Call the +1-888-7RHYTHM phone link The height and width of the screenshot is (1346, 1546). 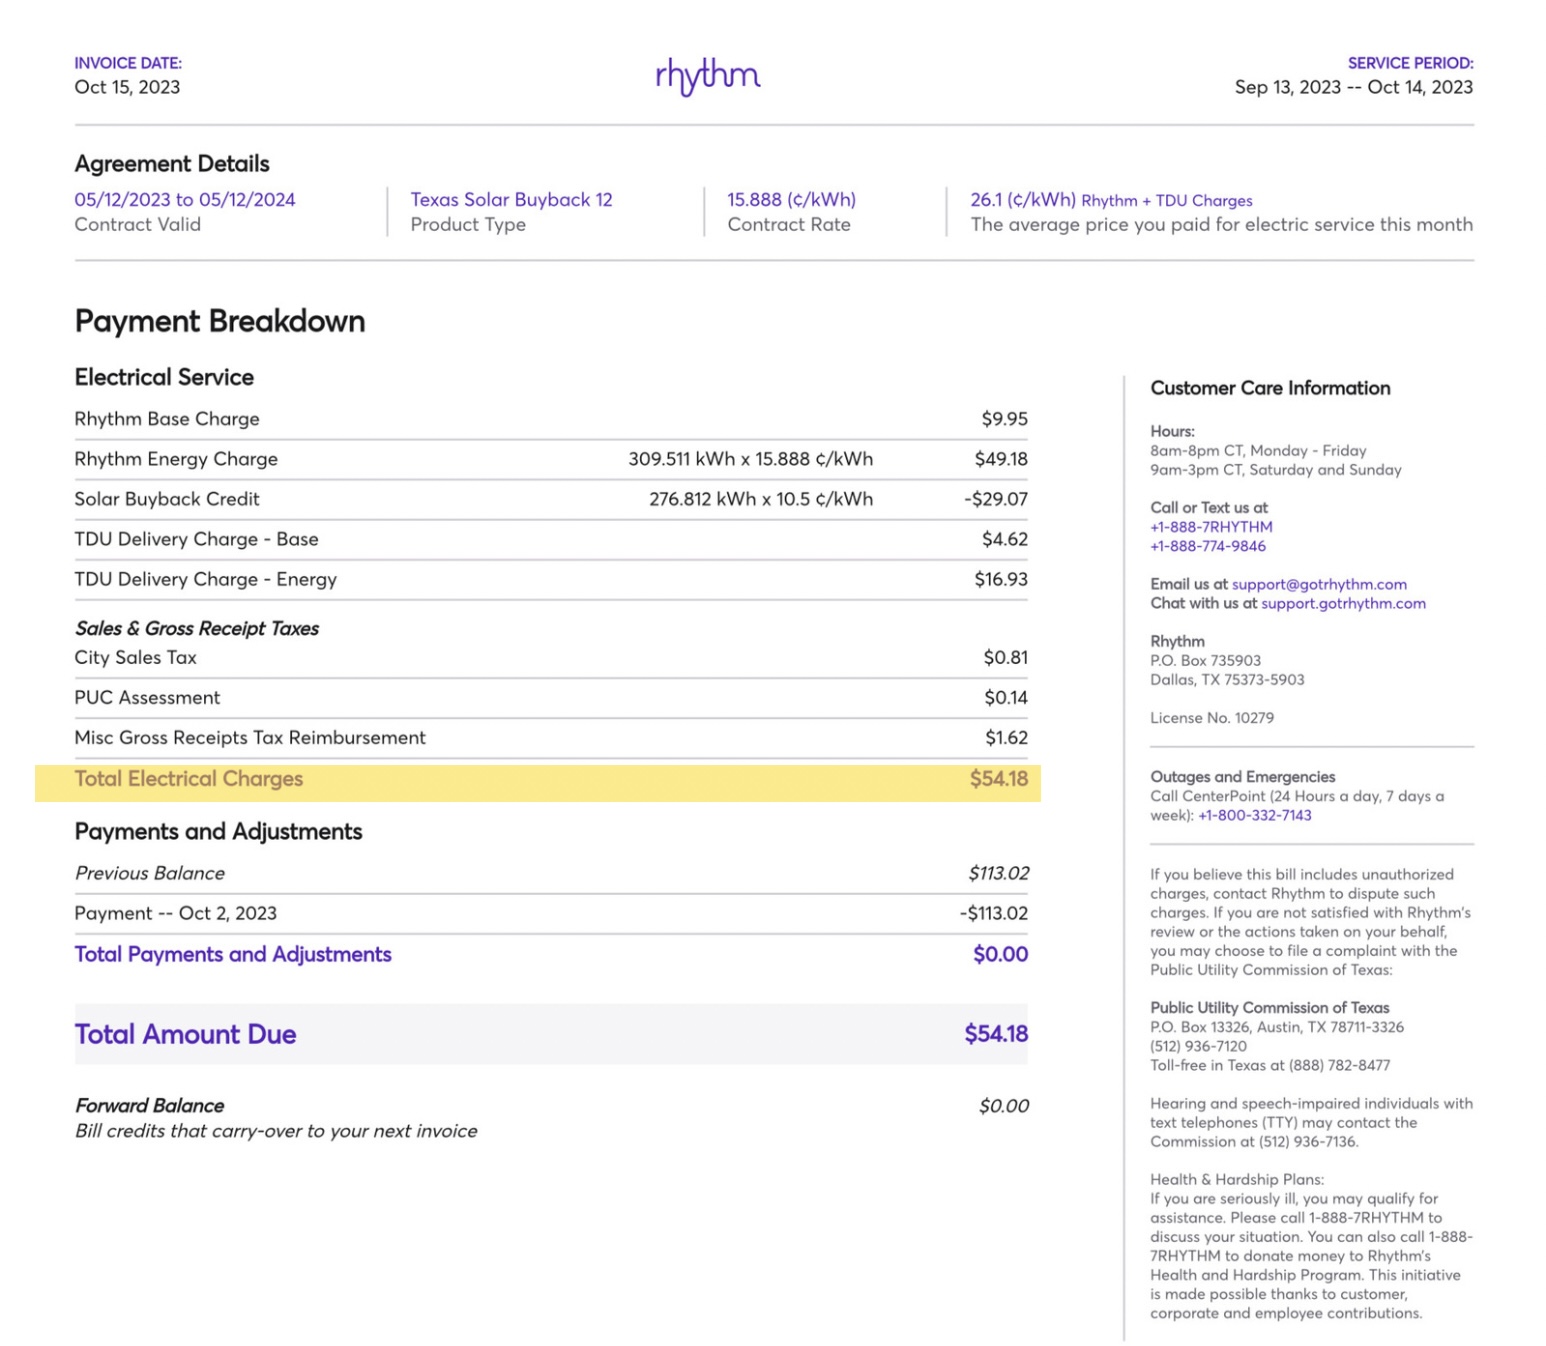point(1211,527)
